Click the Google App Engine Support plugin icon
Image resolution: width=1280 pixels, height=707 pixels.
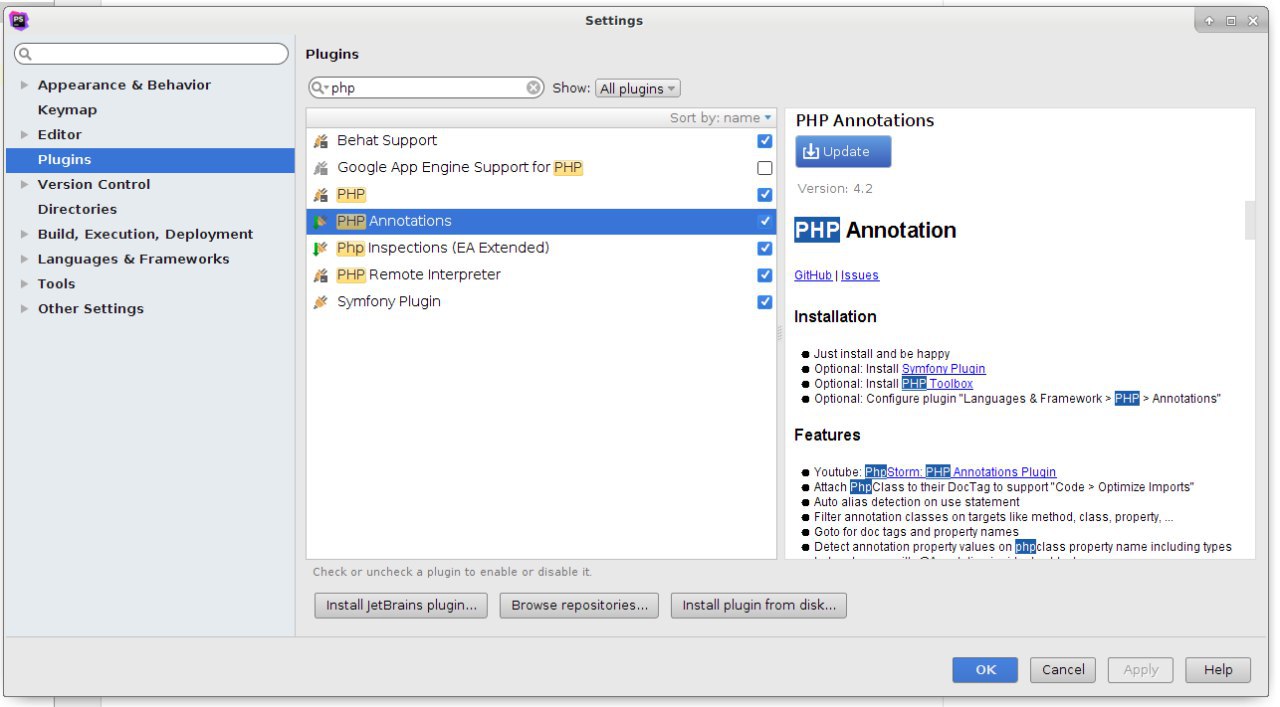tap(321, 168)
